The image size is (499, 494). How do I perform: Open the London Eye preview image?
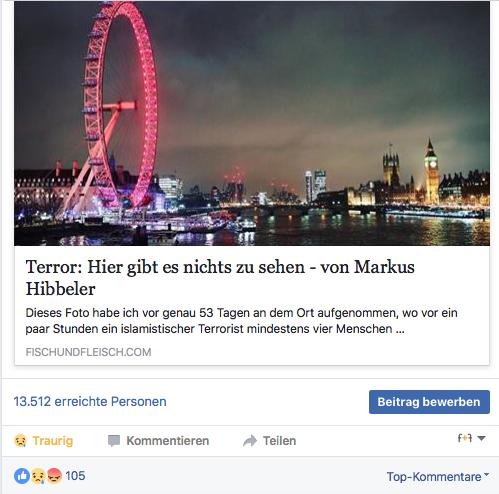coord(252,123)
